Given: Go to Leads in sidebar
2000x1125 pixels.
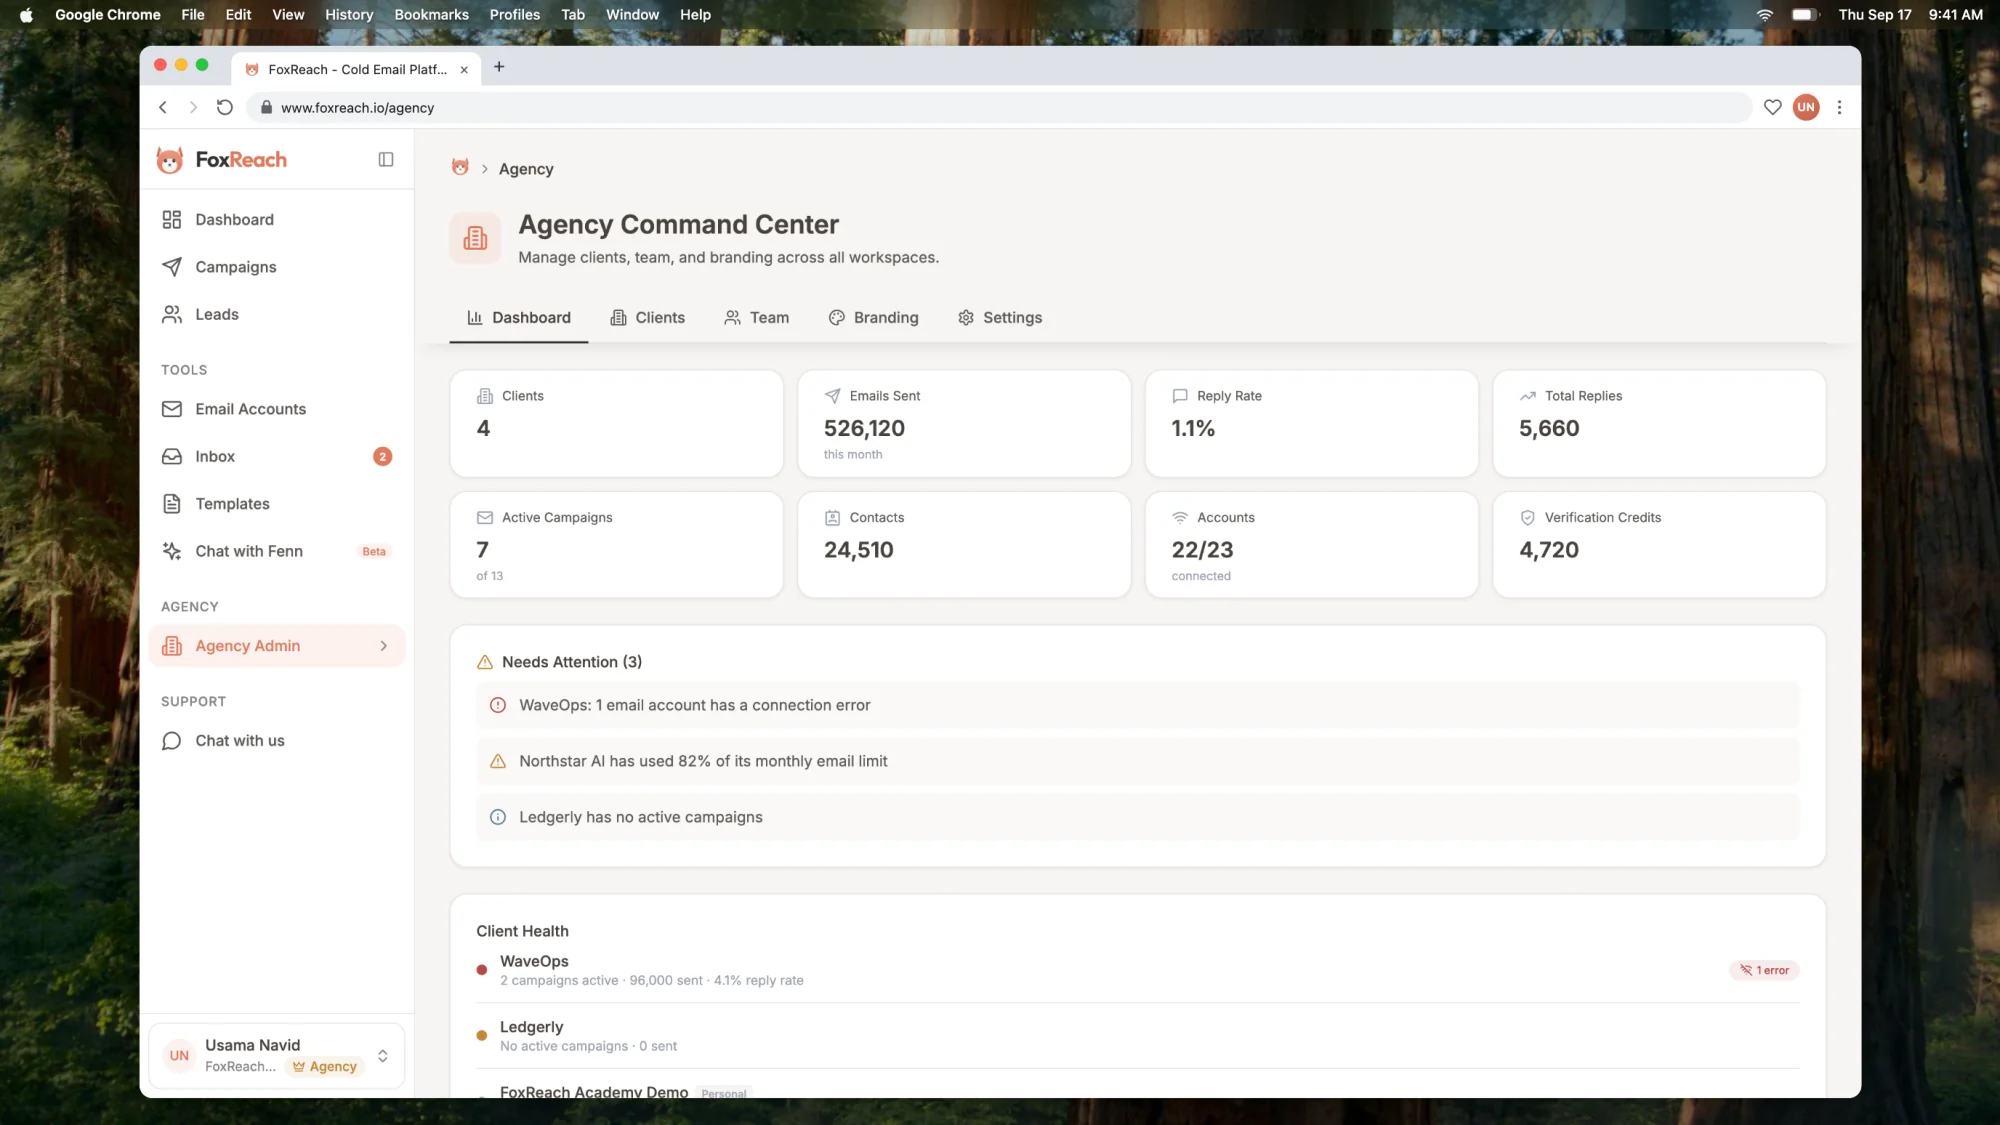Looking at the screenshot, I should click(277, 314).
